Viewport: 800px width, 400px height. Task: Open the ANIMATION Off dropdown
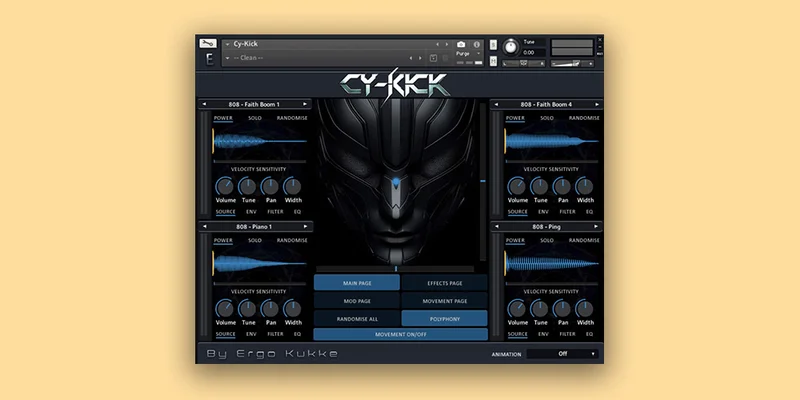pyautogui.click(x=563, y=354)
